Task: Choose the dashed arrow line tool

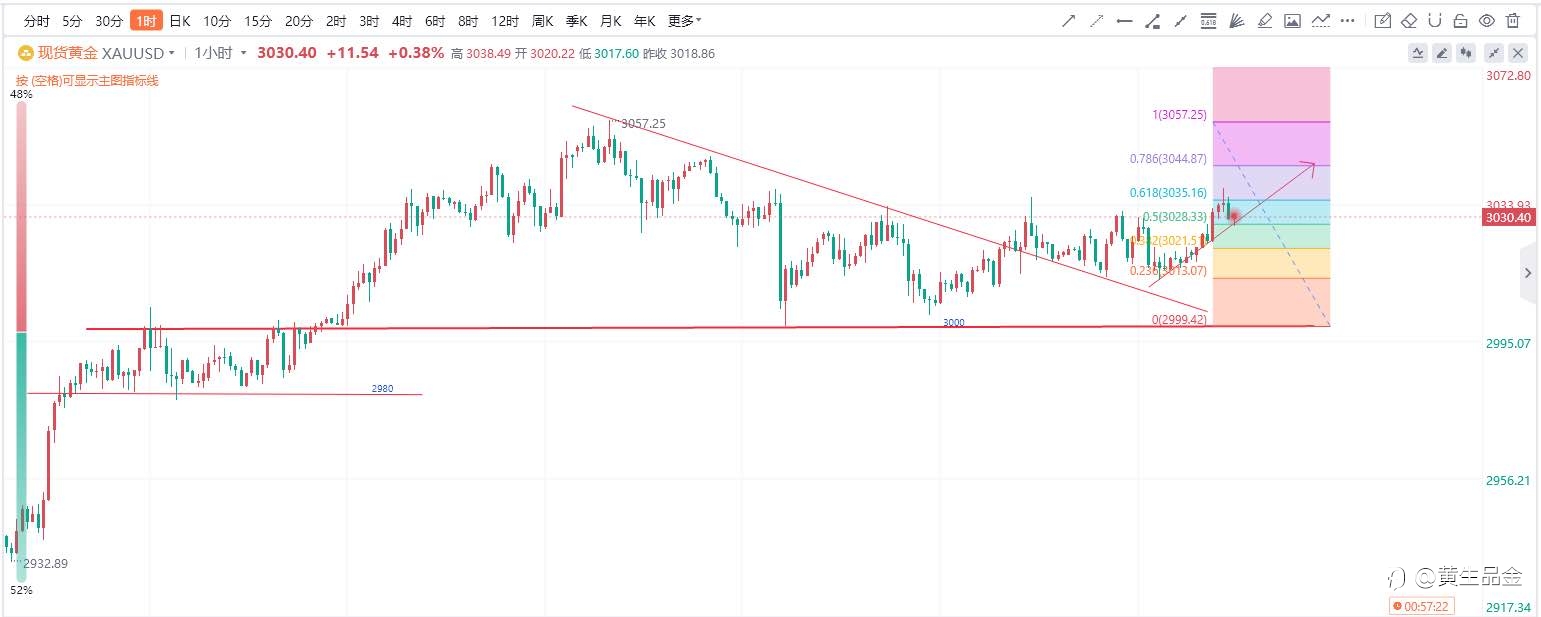Action: 1097,20
